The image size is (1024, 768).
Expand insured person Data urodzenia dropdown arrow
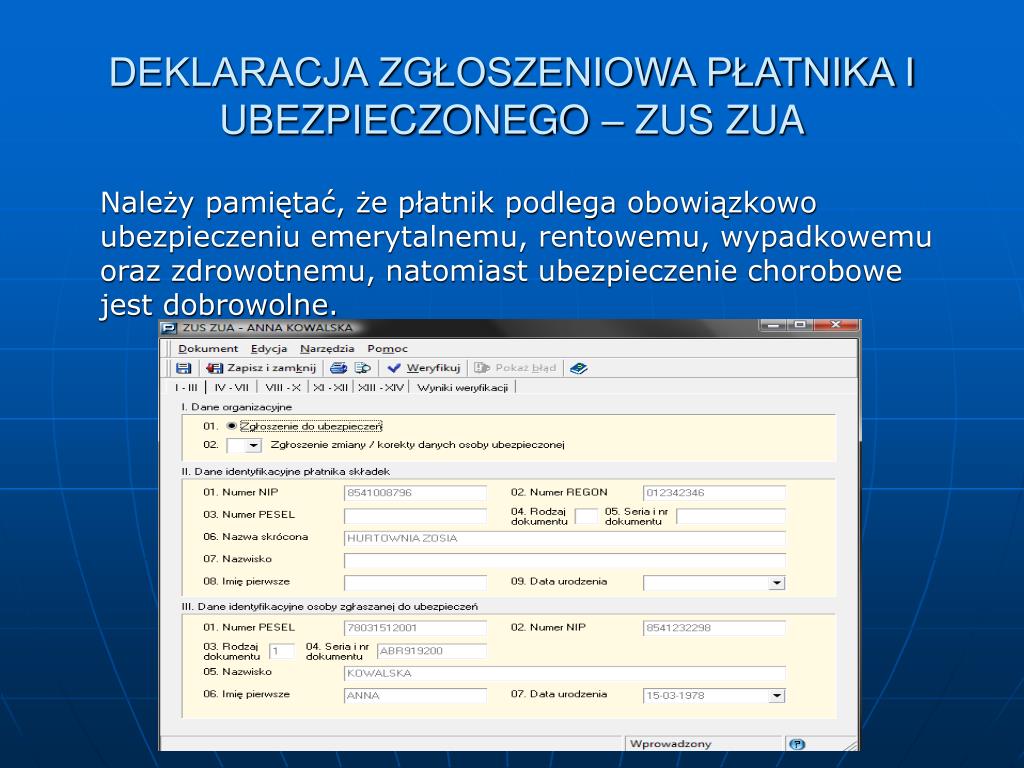pos(776,696)
